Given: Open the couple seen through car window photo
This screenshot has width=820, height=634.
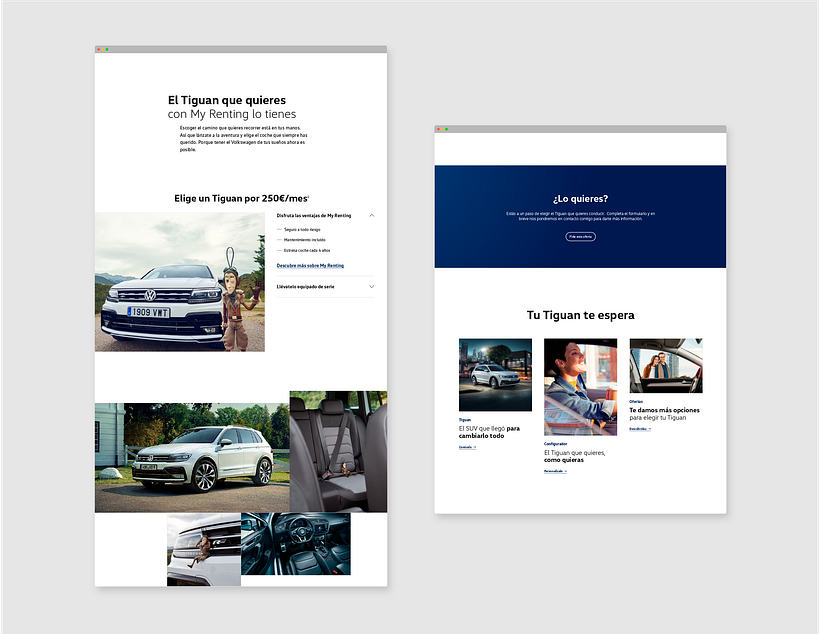Looking at the screenshot, I should click(x=666, y=366).
